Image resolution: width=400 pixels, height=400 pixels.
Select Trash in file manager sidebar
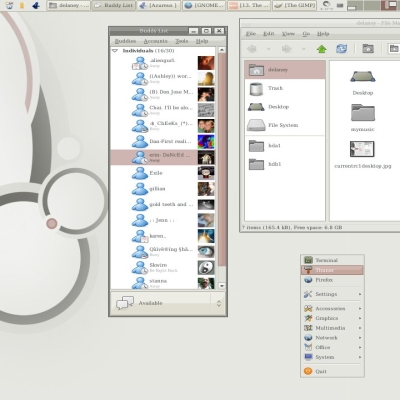pyautogui.click(x=285, y=88)
